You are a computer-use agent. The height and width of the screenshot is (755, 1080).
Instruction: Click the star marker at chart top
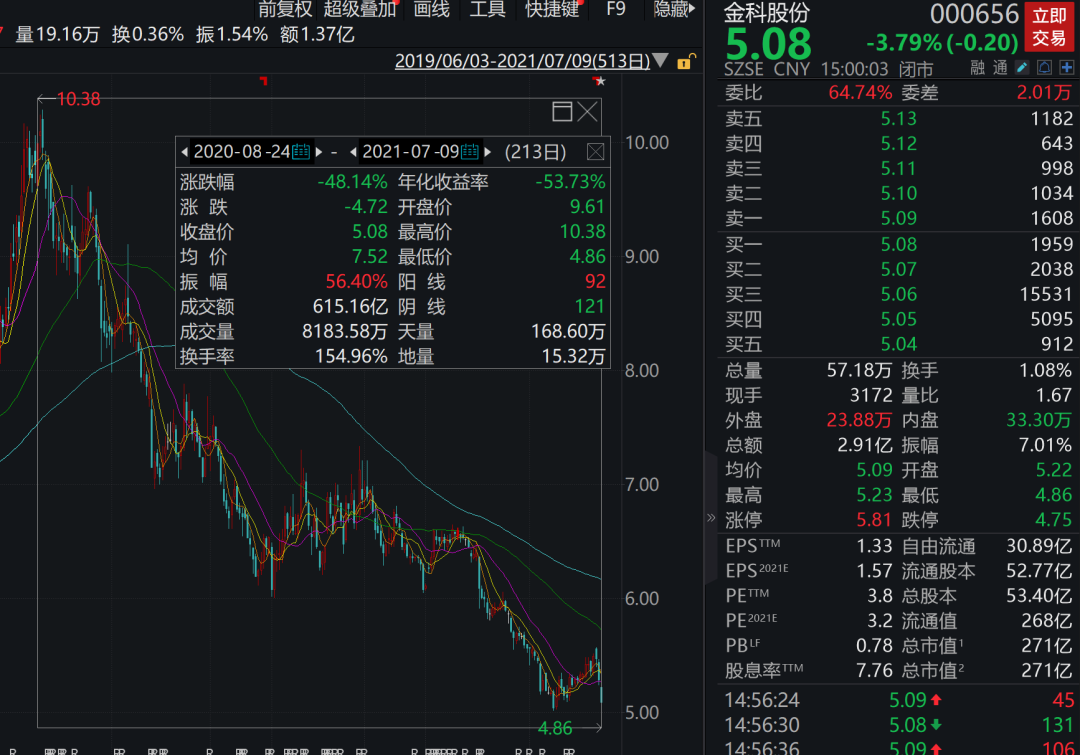tap(599, 80)
